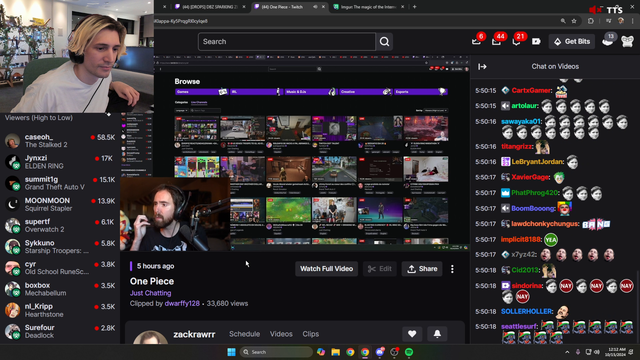Image resolution: width=640 pixels, height=360 pixels.
Task: Open zackrawrr's Schedule tab
Action: [244, 334]
